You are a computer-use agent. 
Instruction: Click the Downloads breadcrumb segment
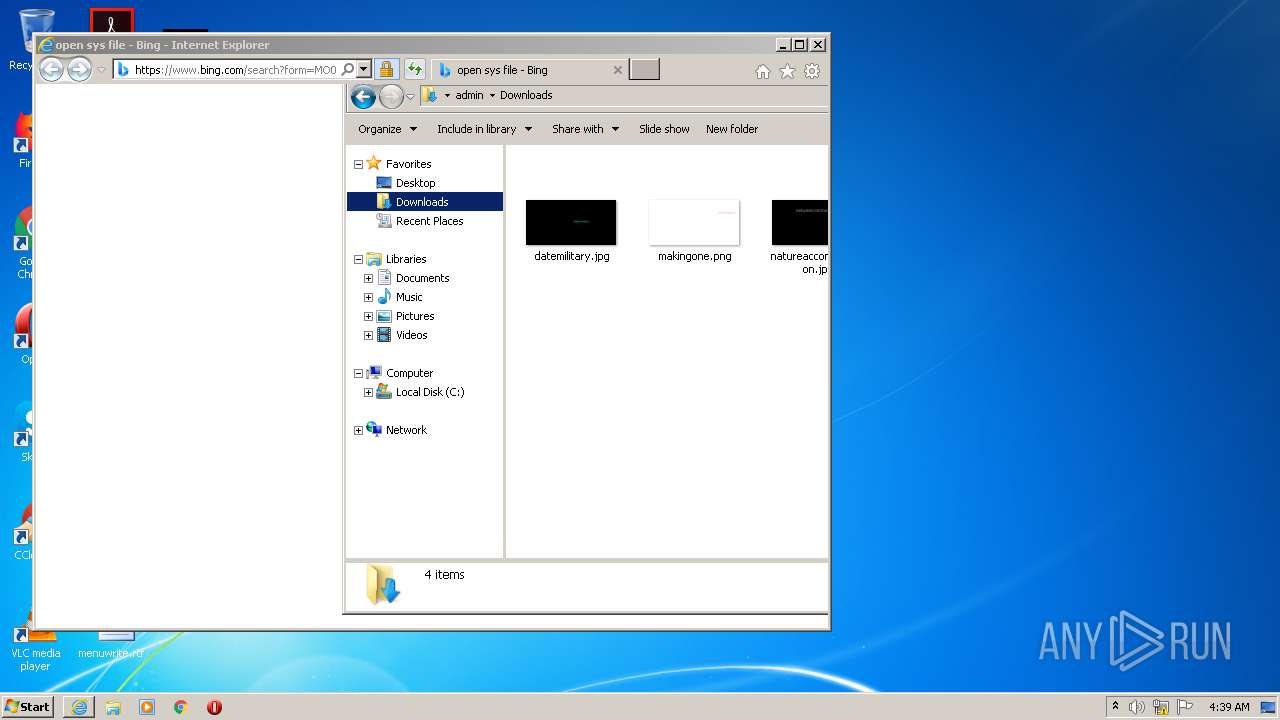[526, 95]
